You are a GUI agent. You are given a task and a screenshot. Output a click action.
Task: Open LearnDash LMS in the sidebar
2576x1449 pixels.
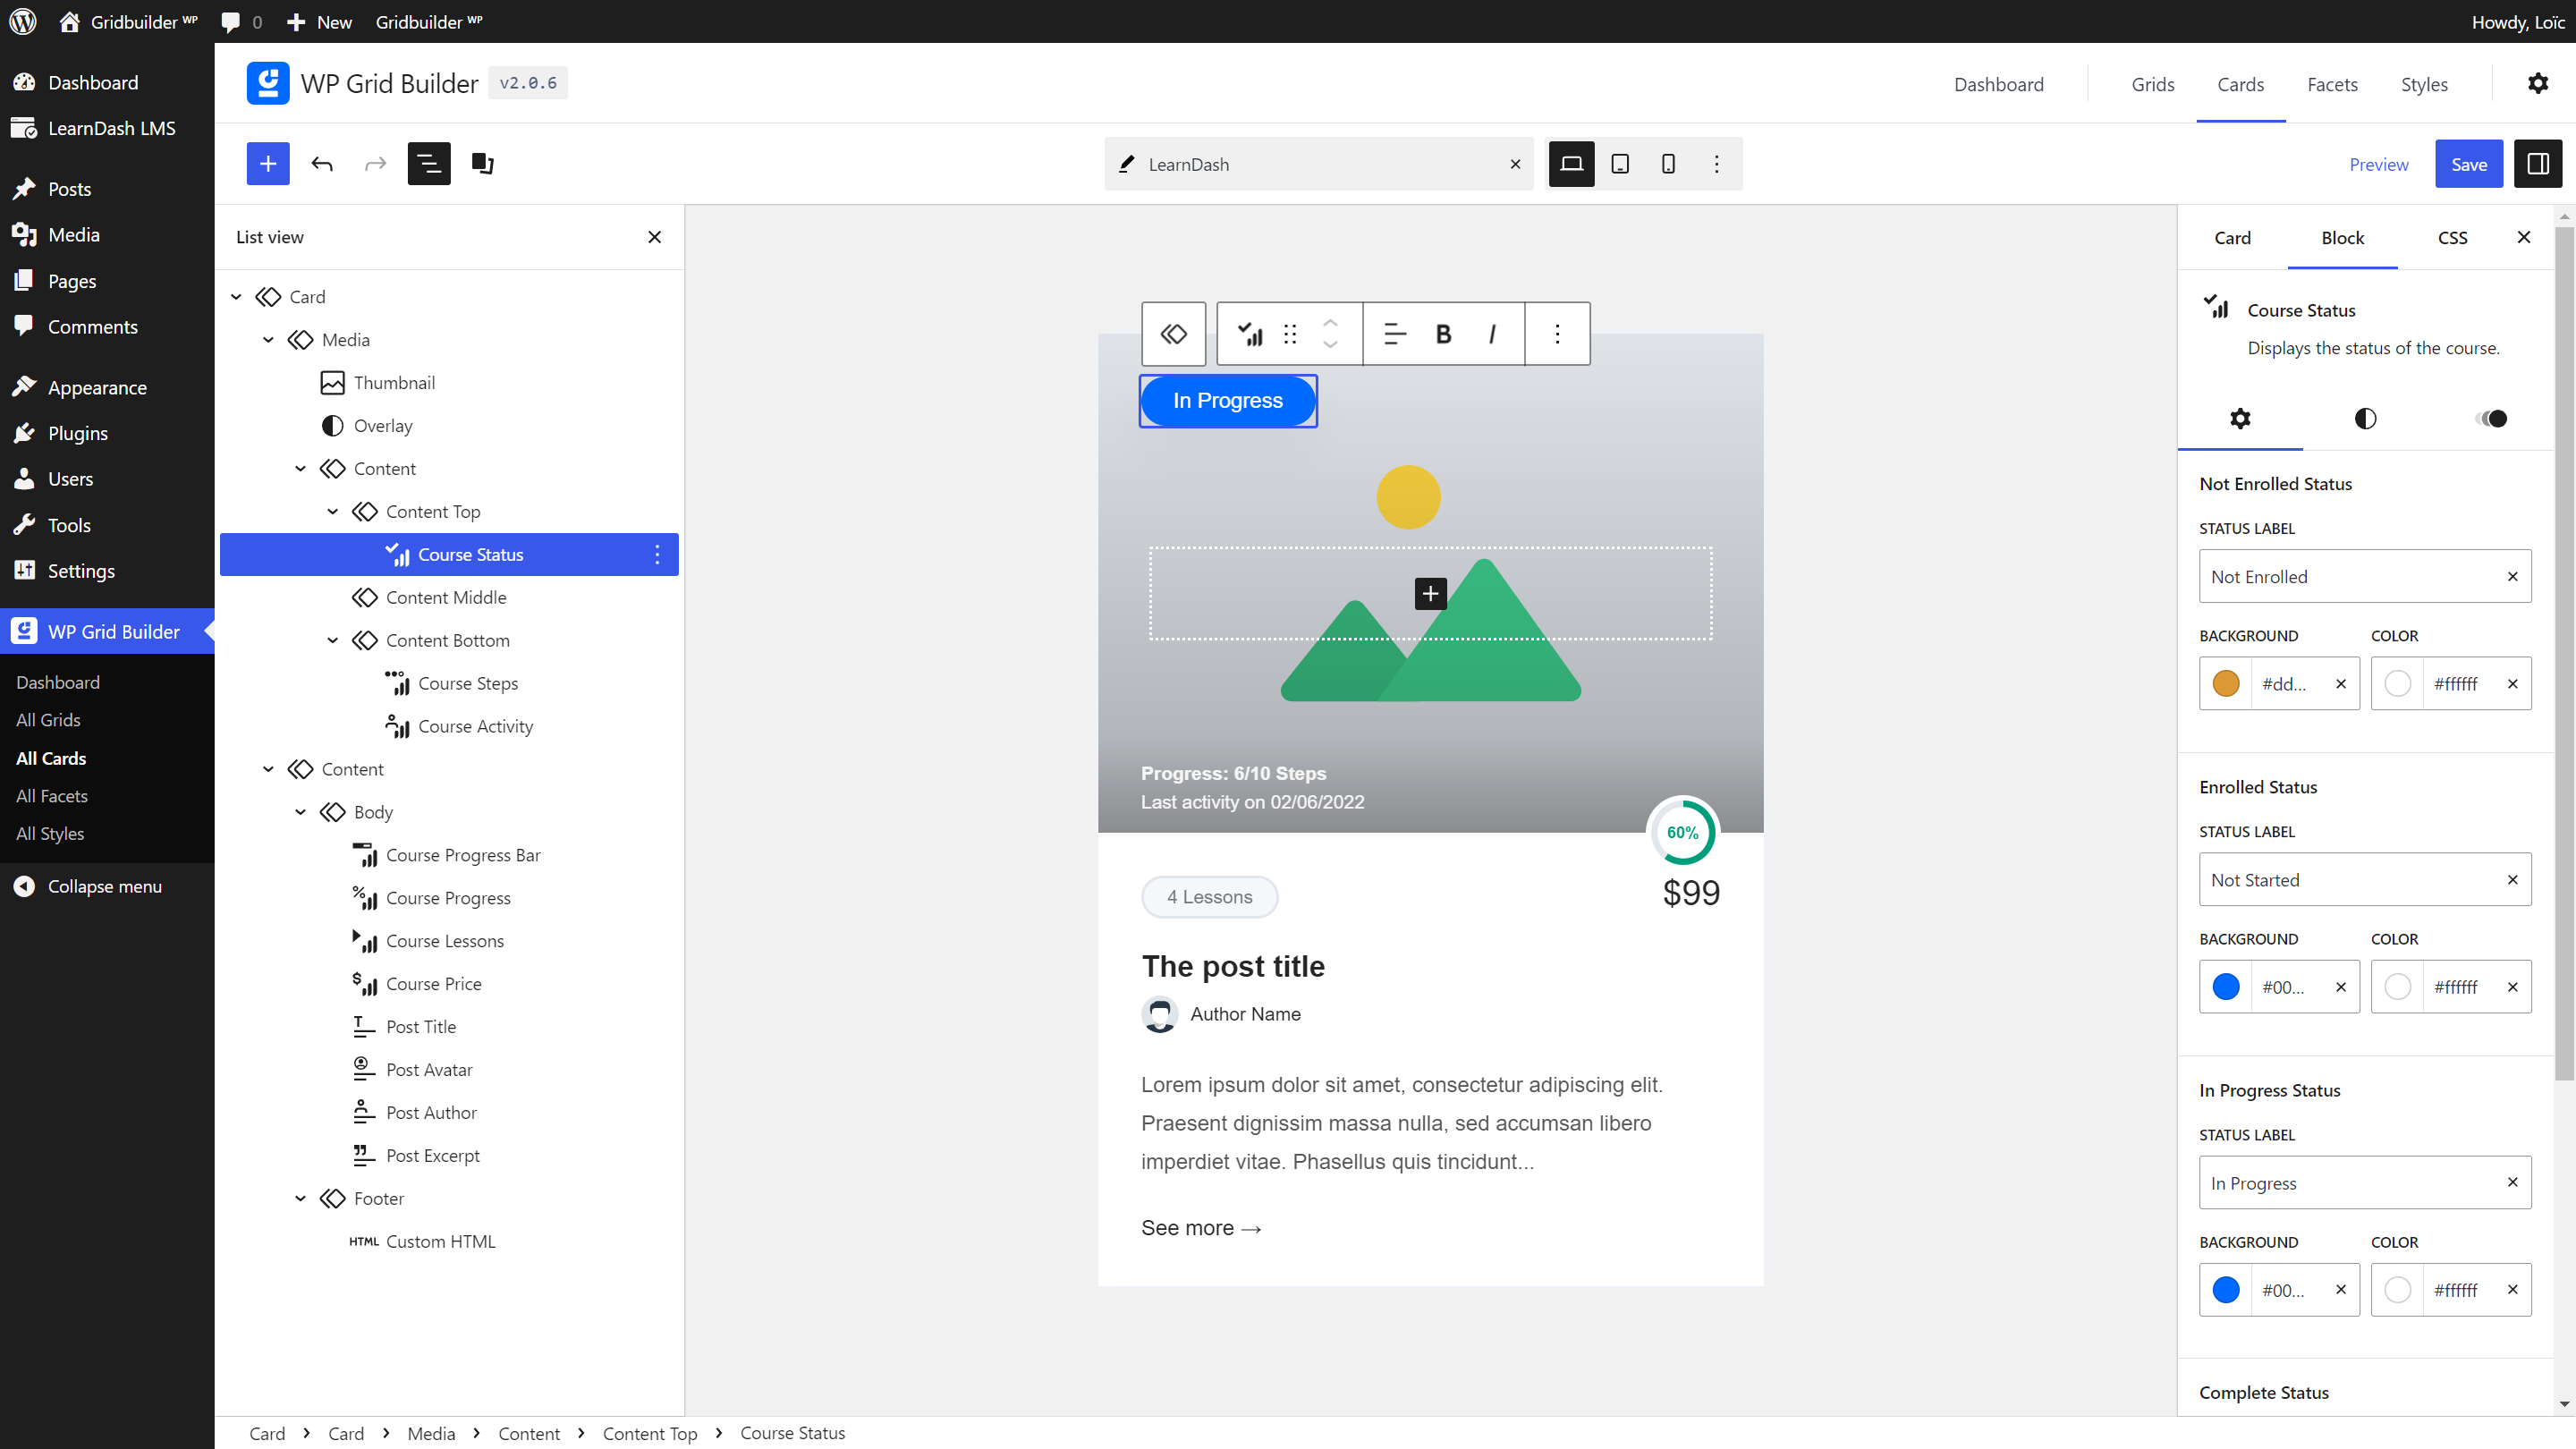point(111,128)
